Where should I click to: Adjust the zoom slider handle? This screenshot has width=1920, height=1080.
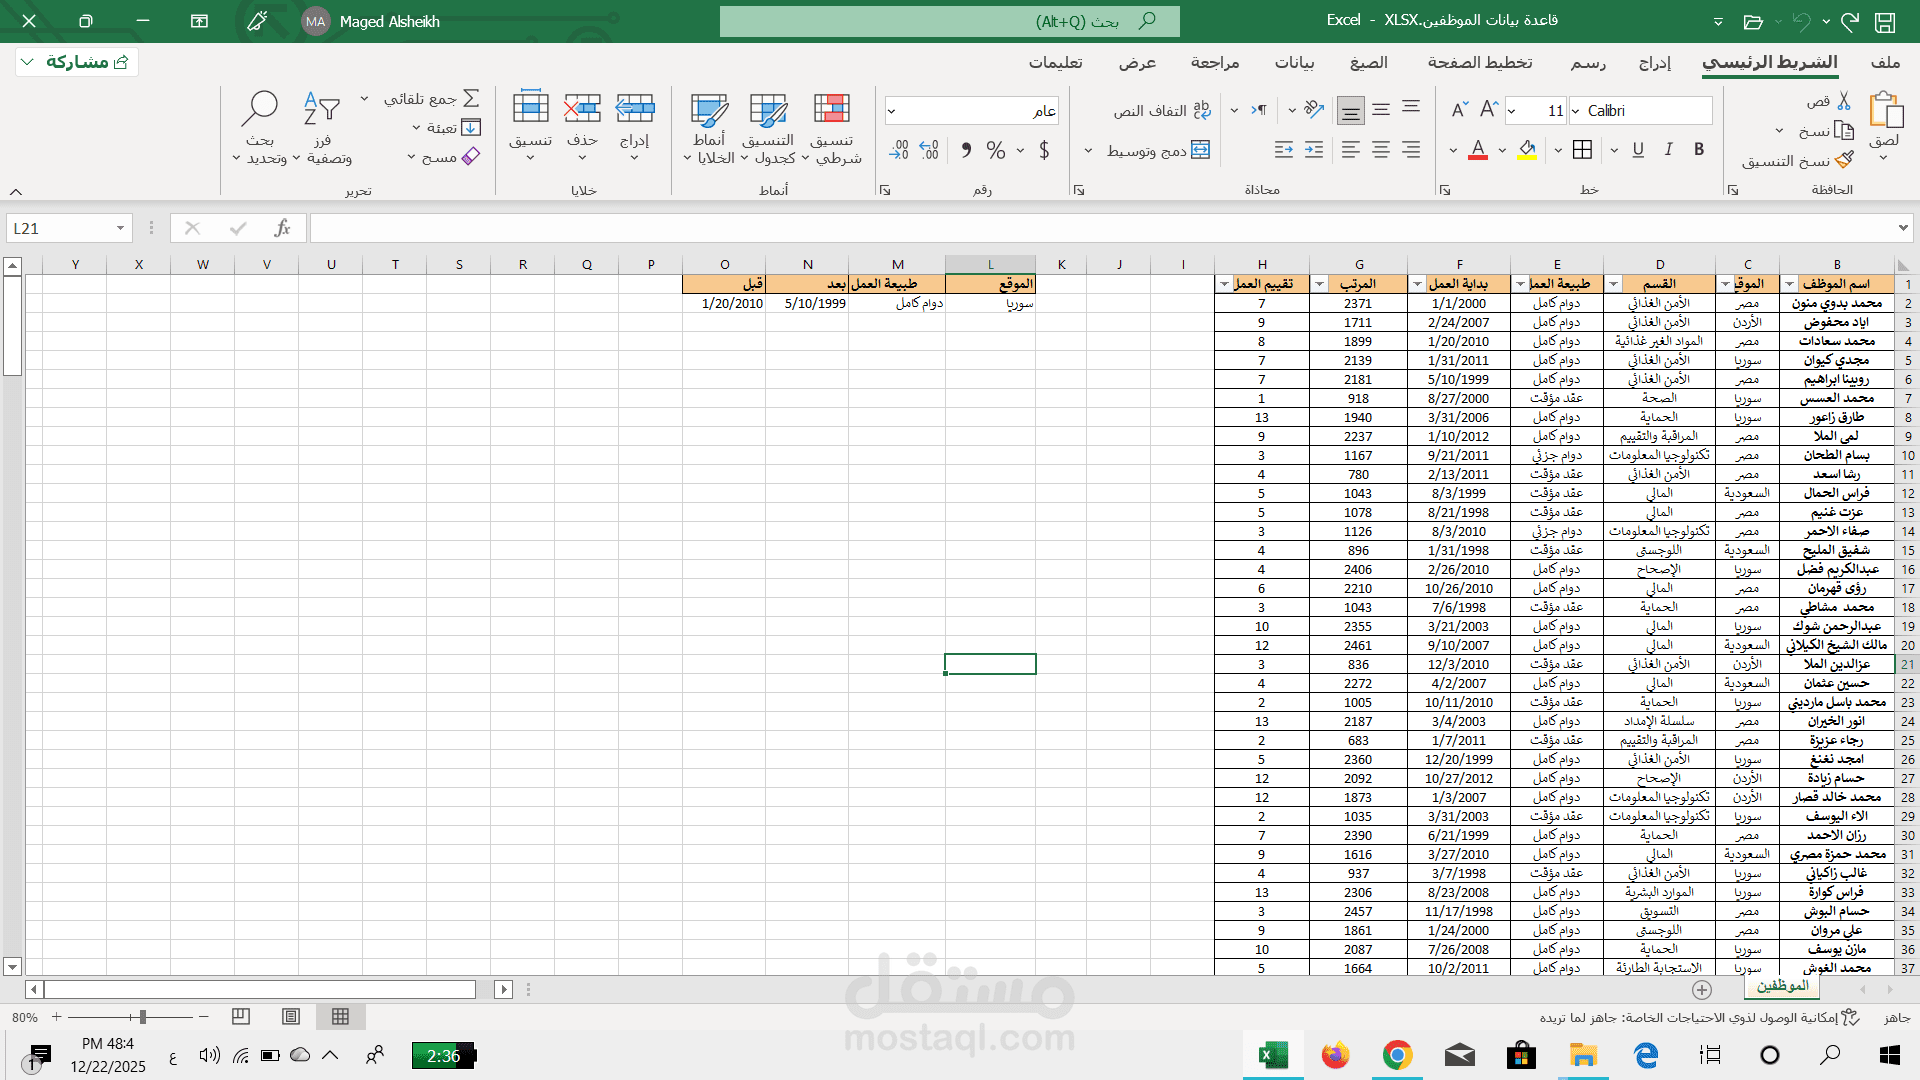[143, 1017]
